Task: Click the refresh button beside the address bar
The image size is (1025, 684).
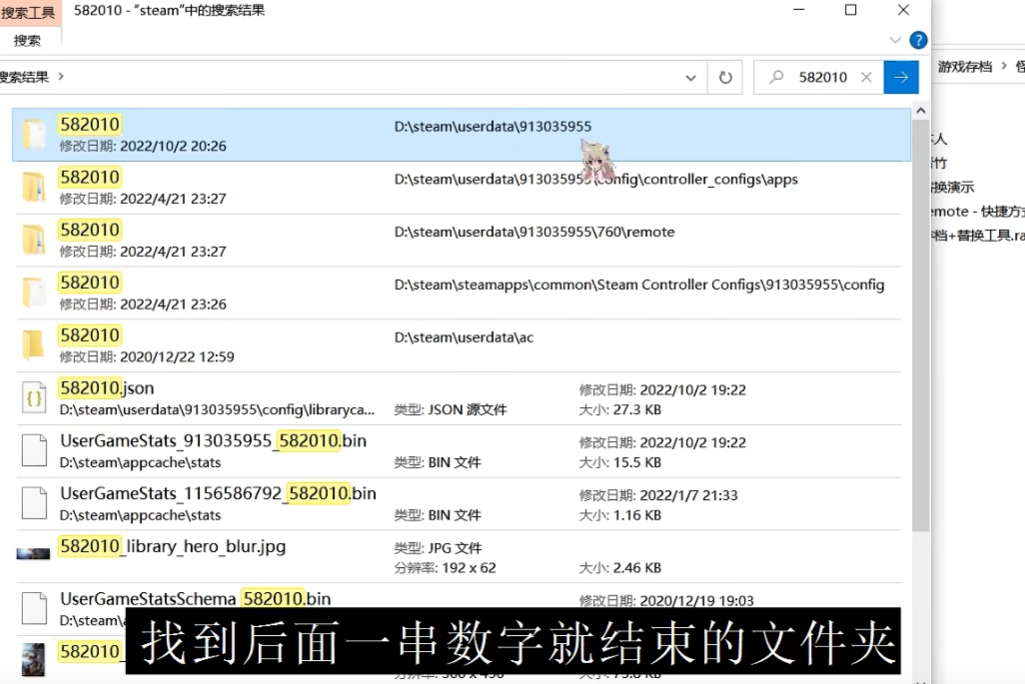Action: click(x=725, y=77)
